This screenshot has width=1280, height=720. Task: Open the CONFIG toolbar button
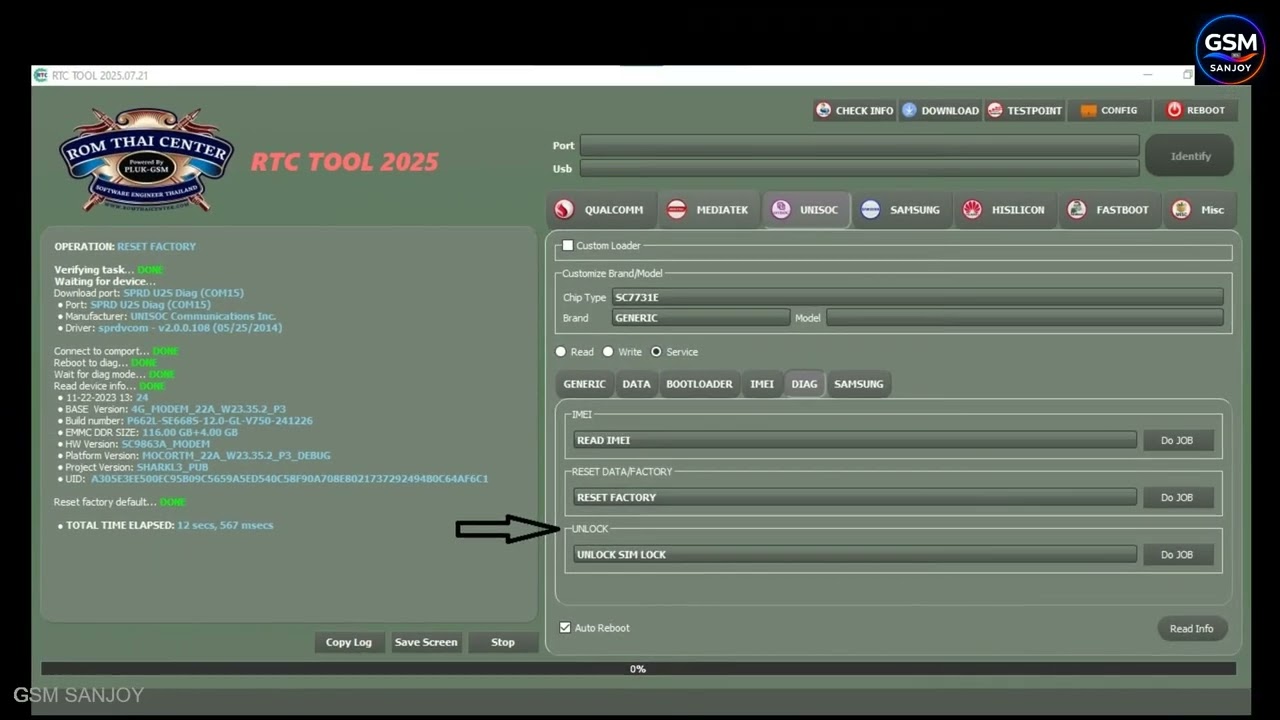pos(1109,110)
